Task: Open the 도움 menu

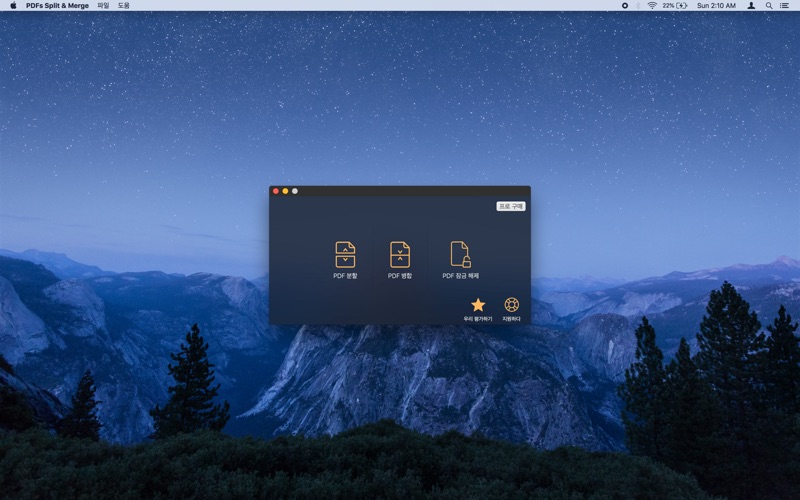Action: click(x=124, y=6)
